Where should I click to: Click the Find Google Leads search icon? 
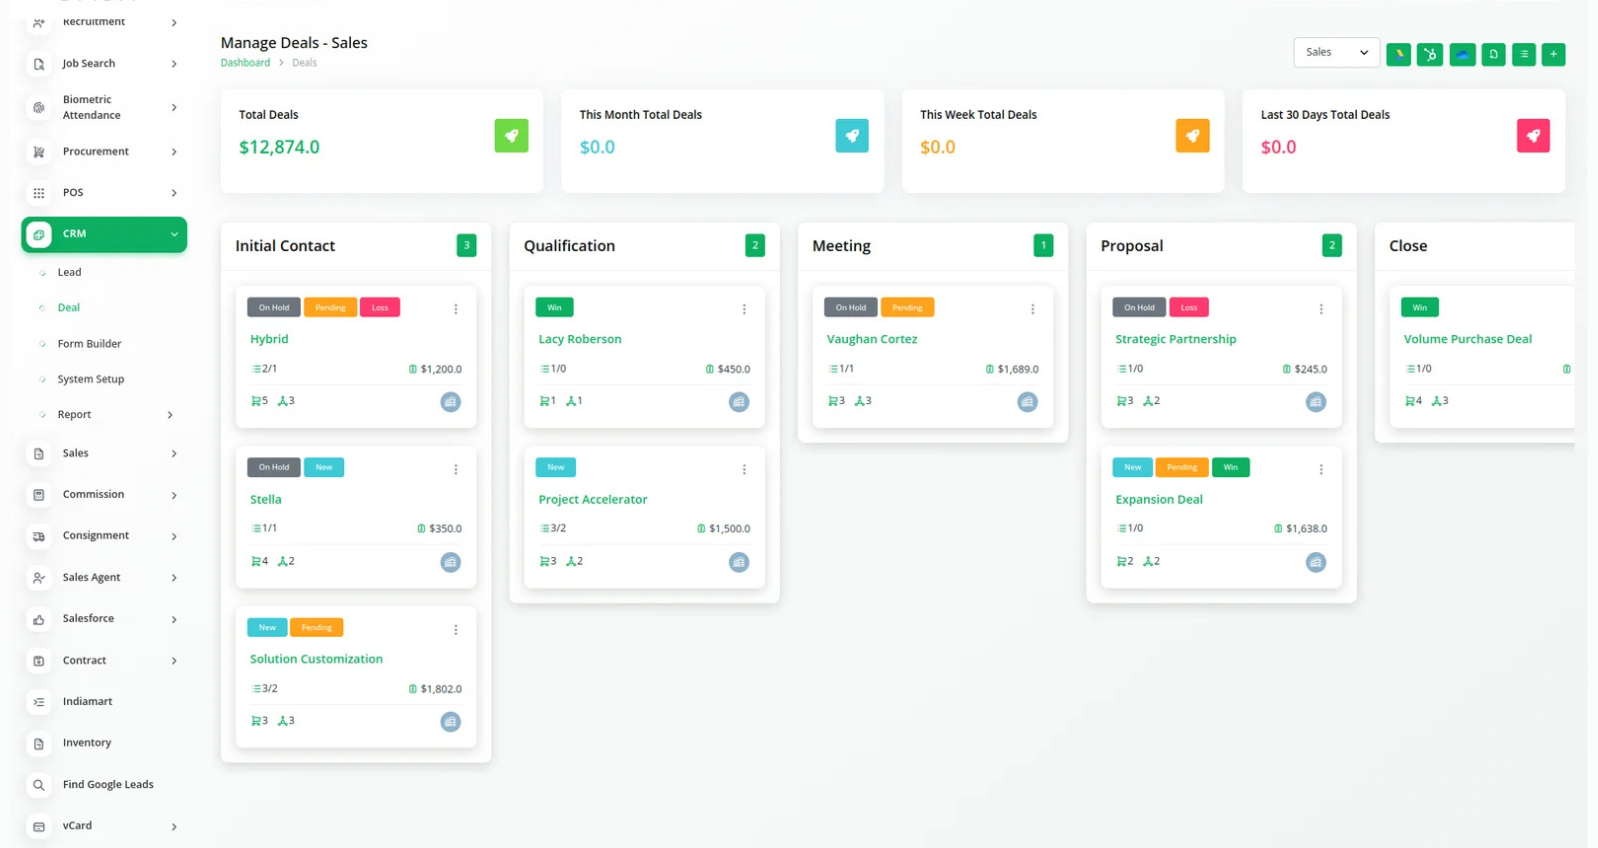click(39, 785)
